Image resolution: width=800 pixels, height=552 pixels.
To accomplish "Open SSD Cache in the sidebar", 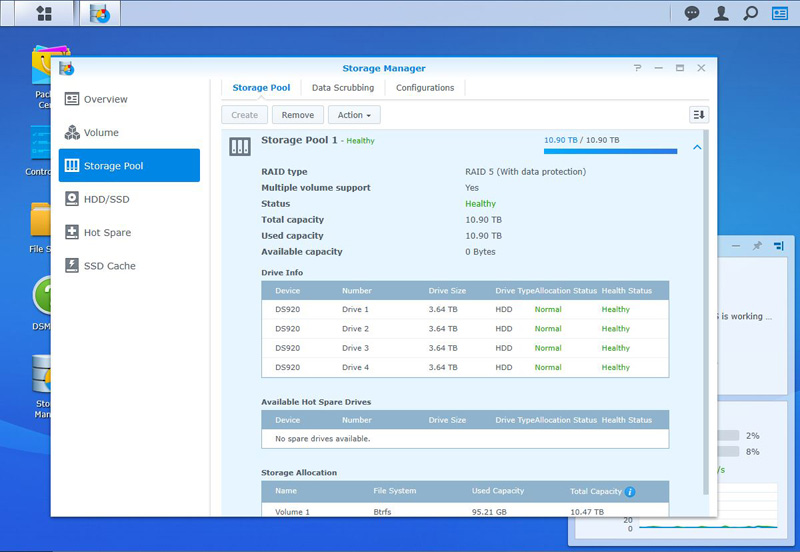I will (x=128, y=266).
